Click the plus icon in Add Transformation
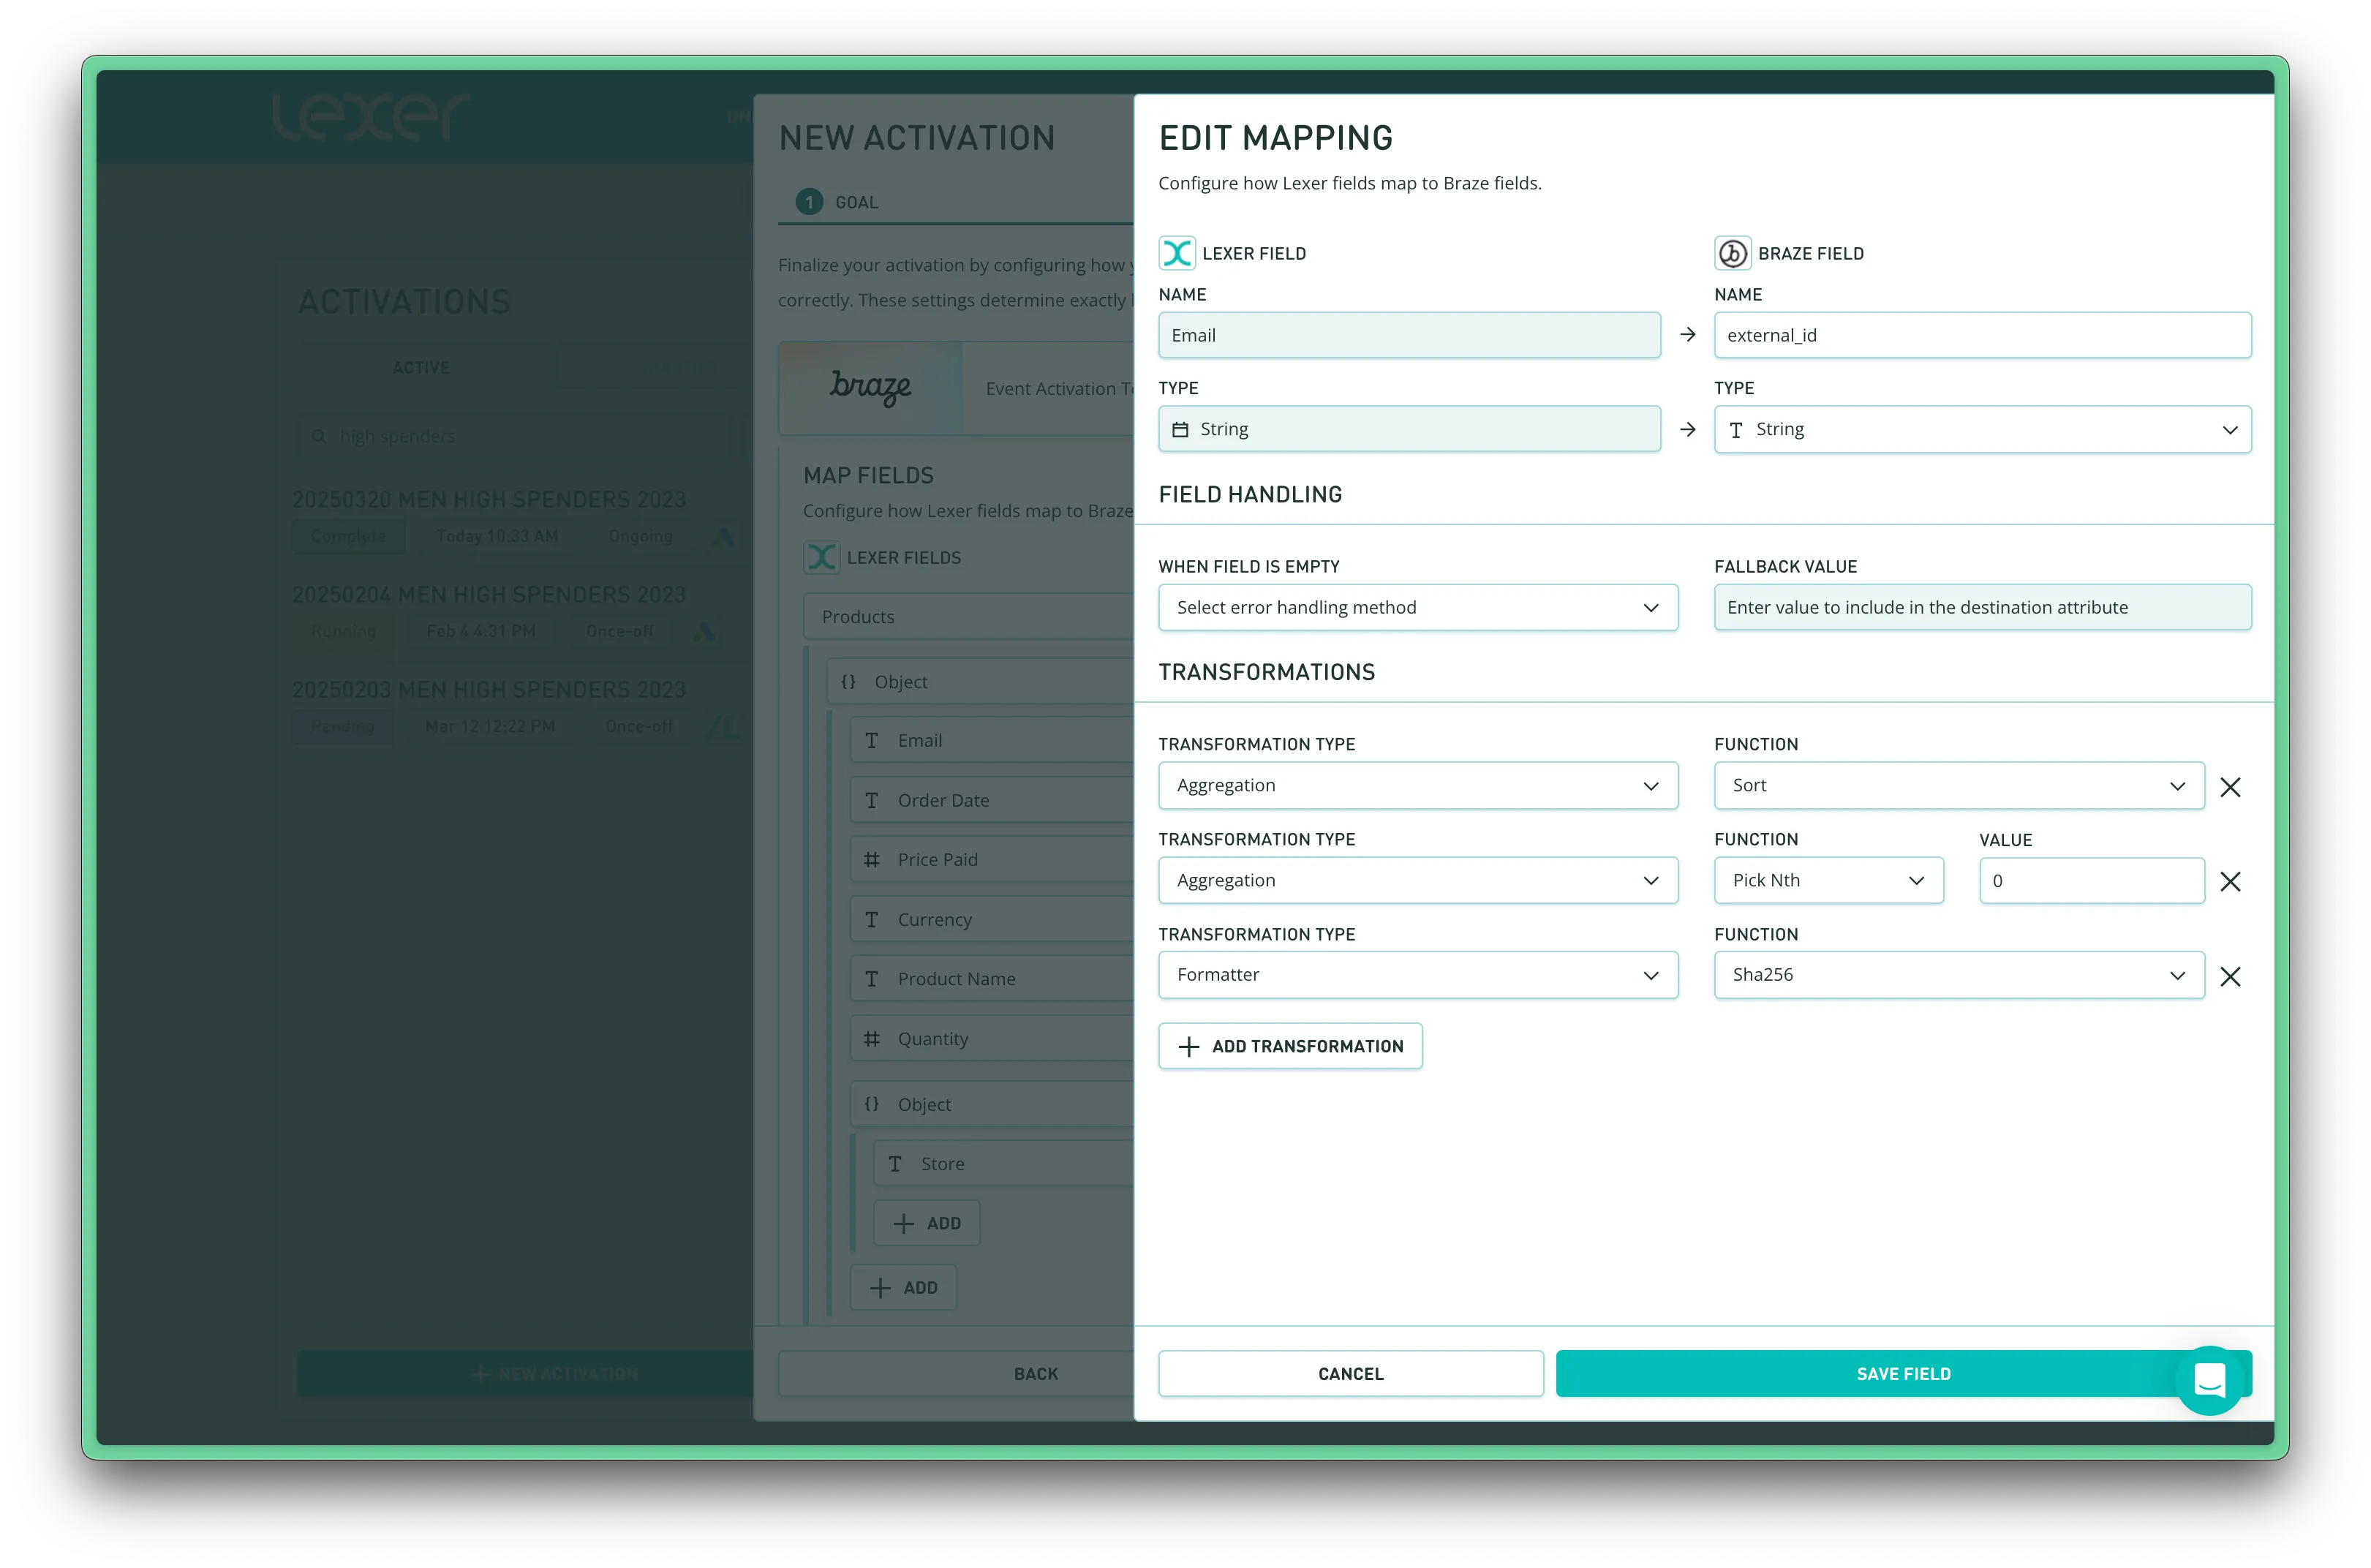2371x1568 pixels. tap(1188, 1046)
